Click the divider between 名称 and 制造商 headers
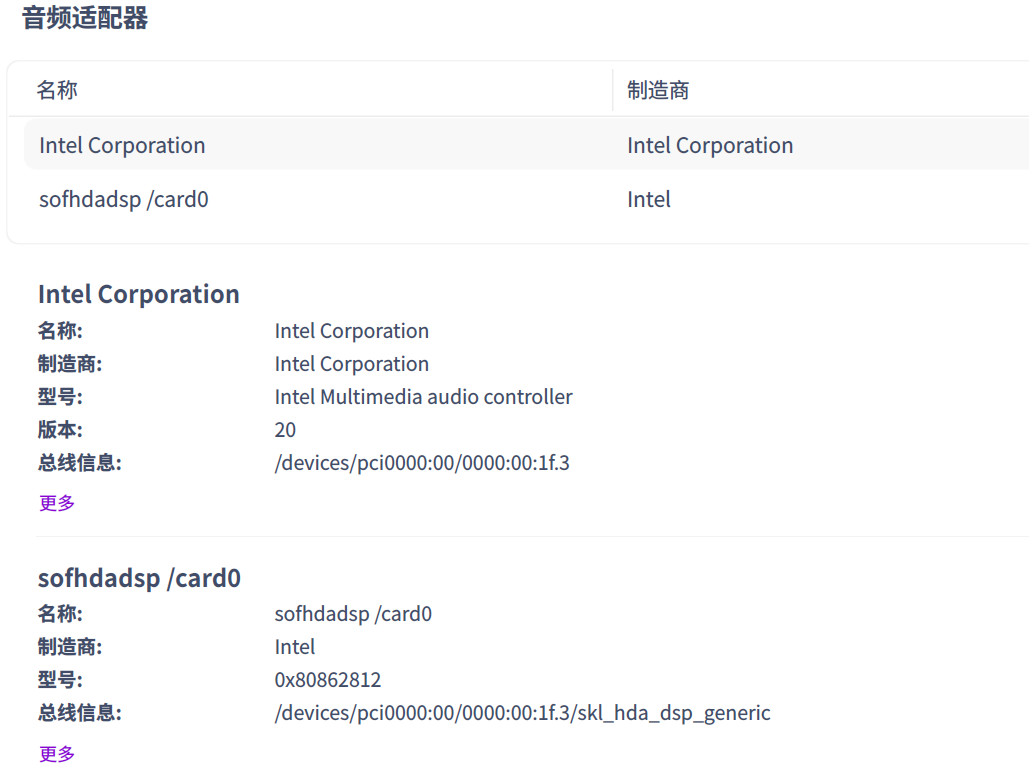1029x780 pixels. [x=613, y=90]
